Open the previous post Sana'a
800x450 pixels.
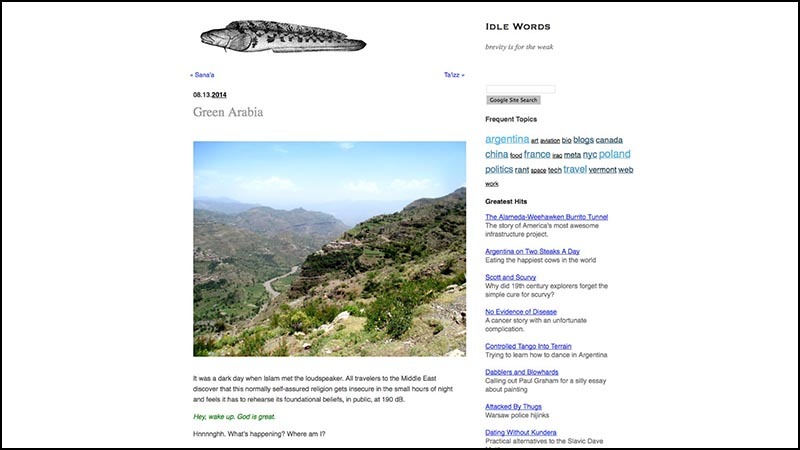203,75
